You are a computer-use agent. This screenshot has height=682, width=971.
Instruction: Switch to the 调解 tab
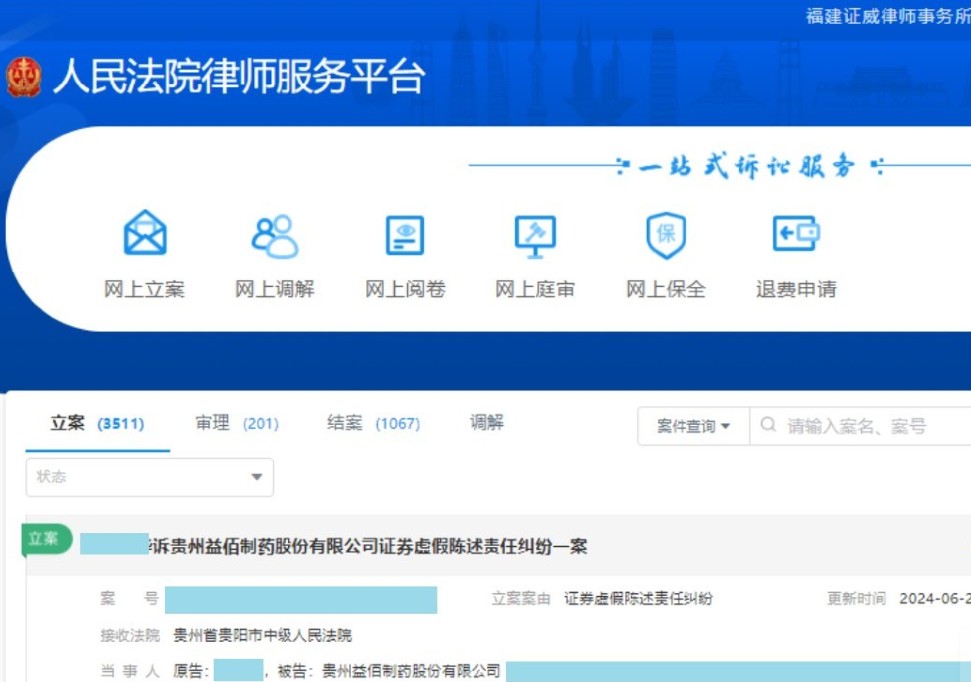point(487,423)
